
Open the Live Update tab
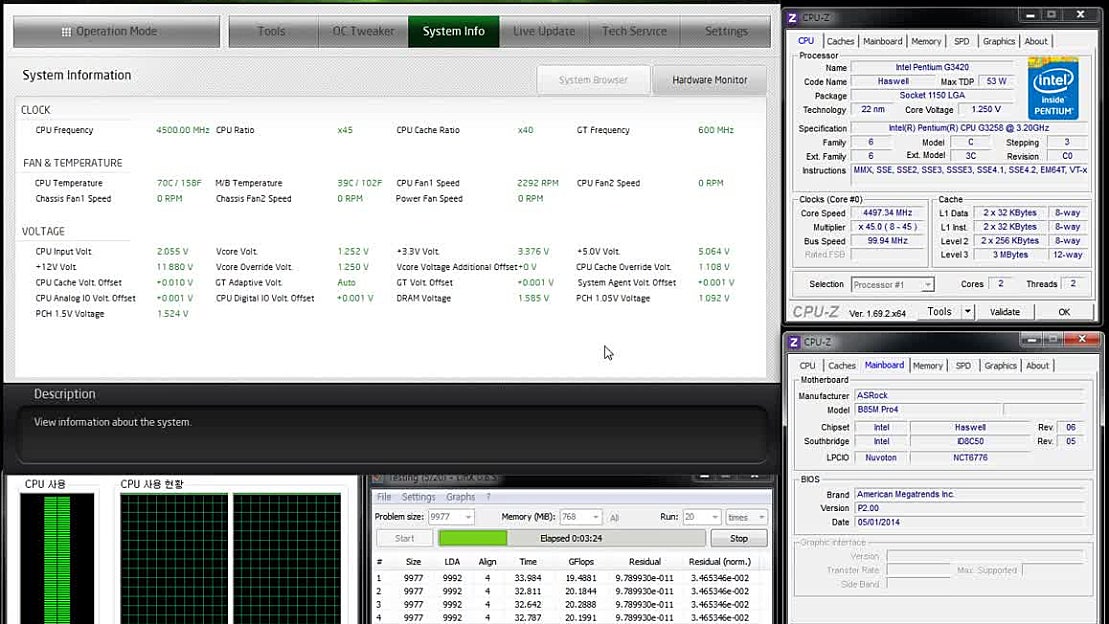tap(543, 31)
